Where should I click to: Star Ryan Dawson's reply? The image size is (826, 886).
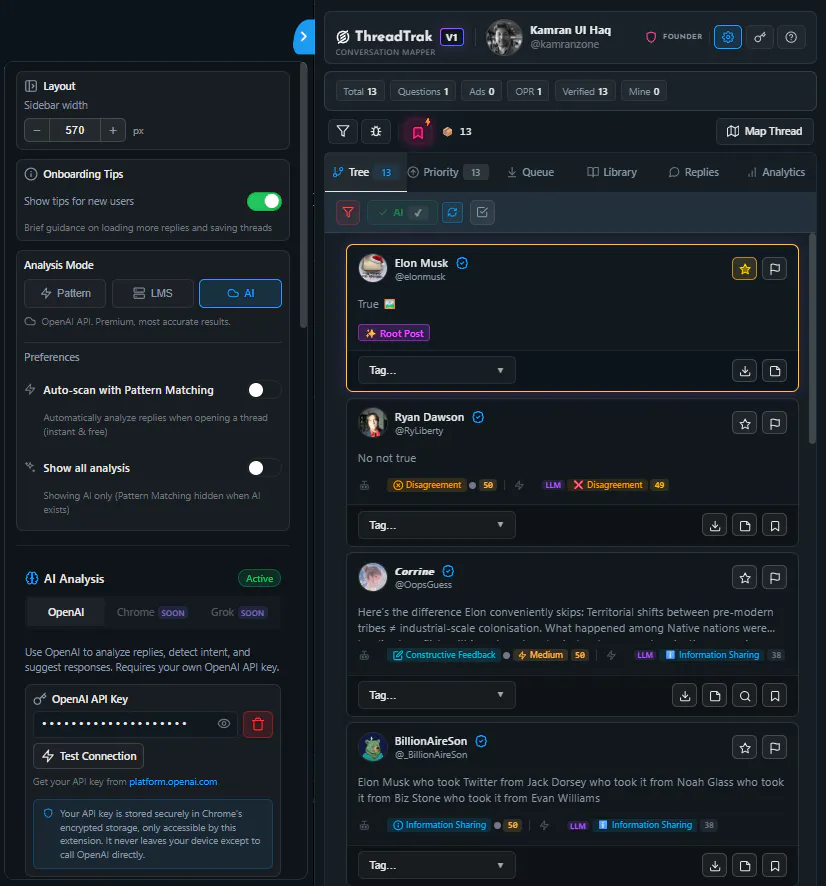745,423
